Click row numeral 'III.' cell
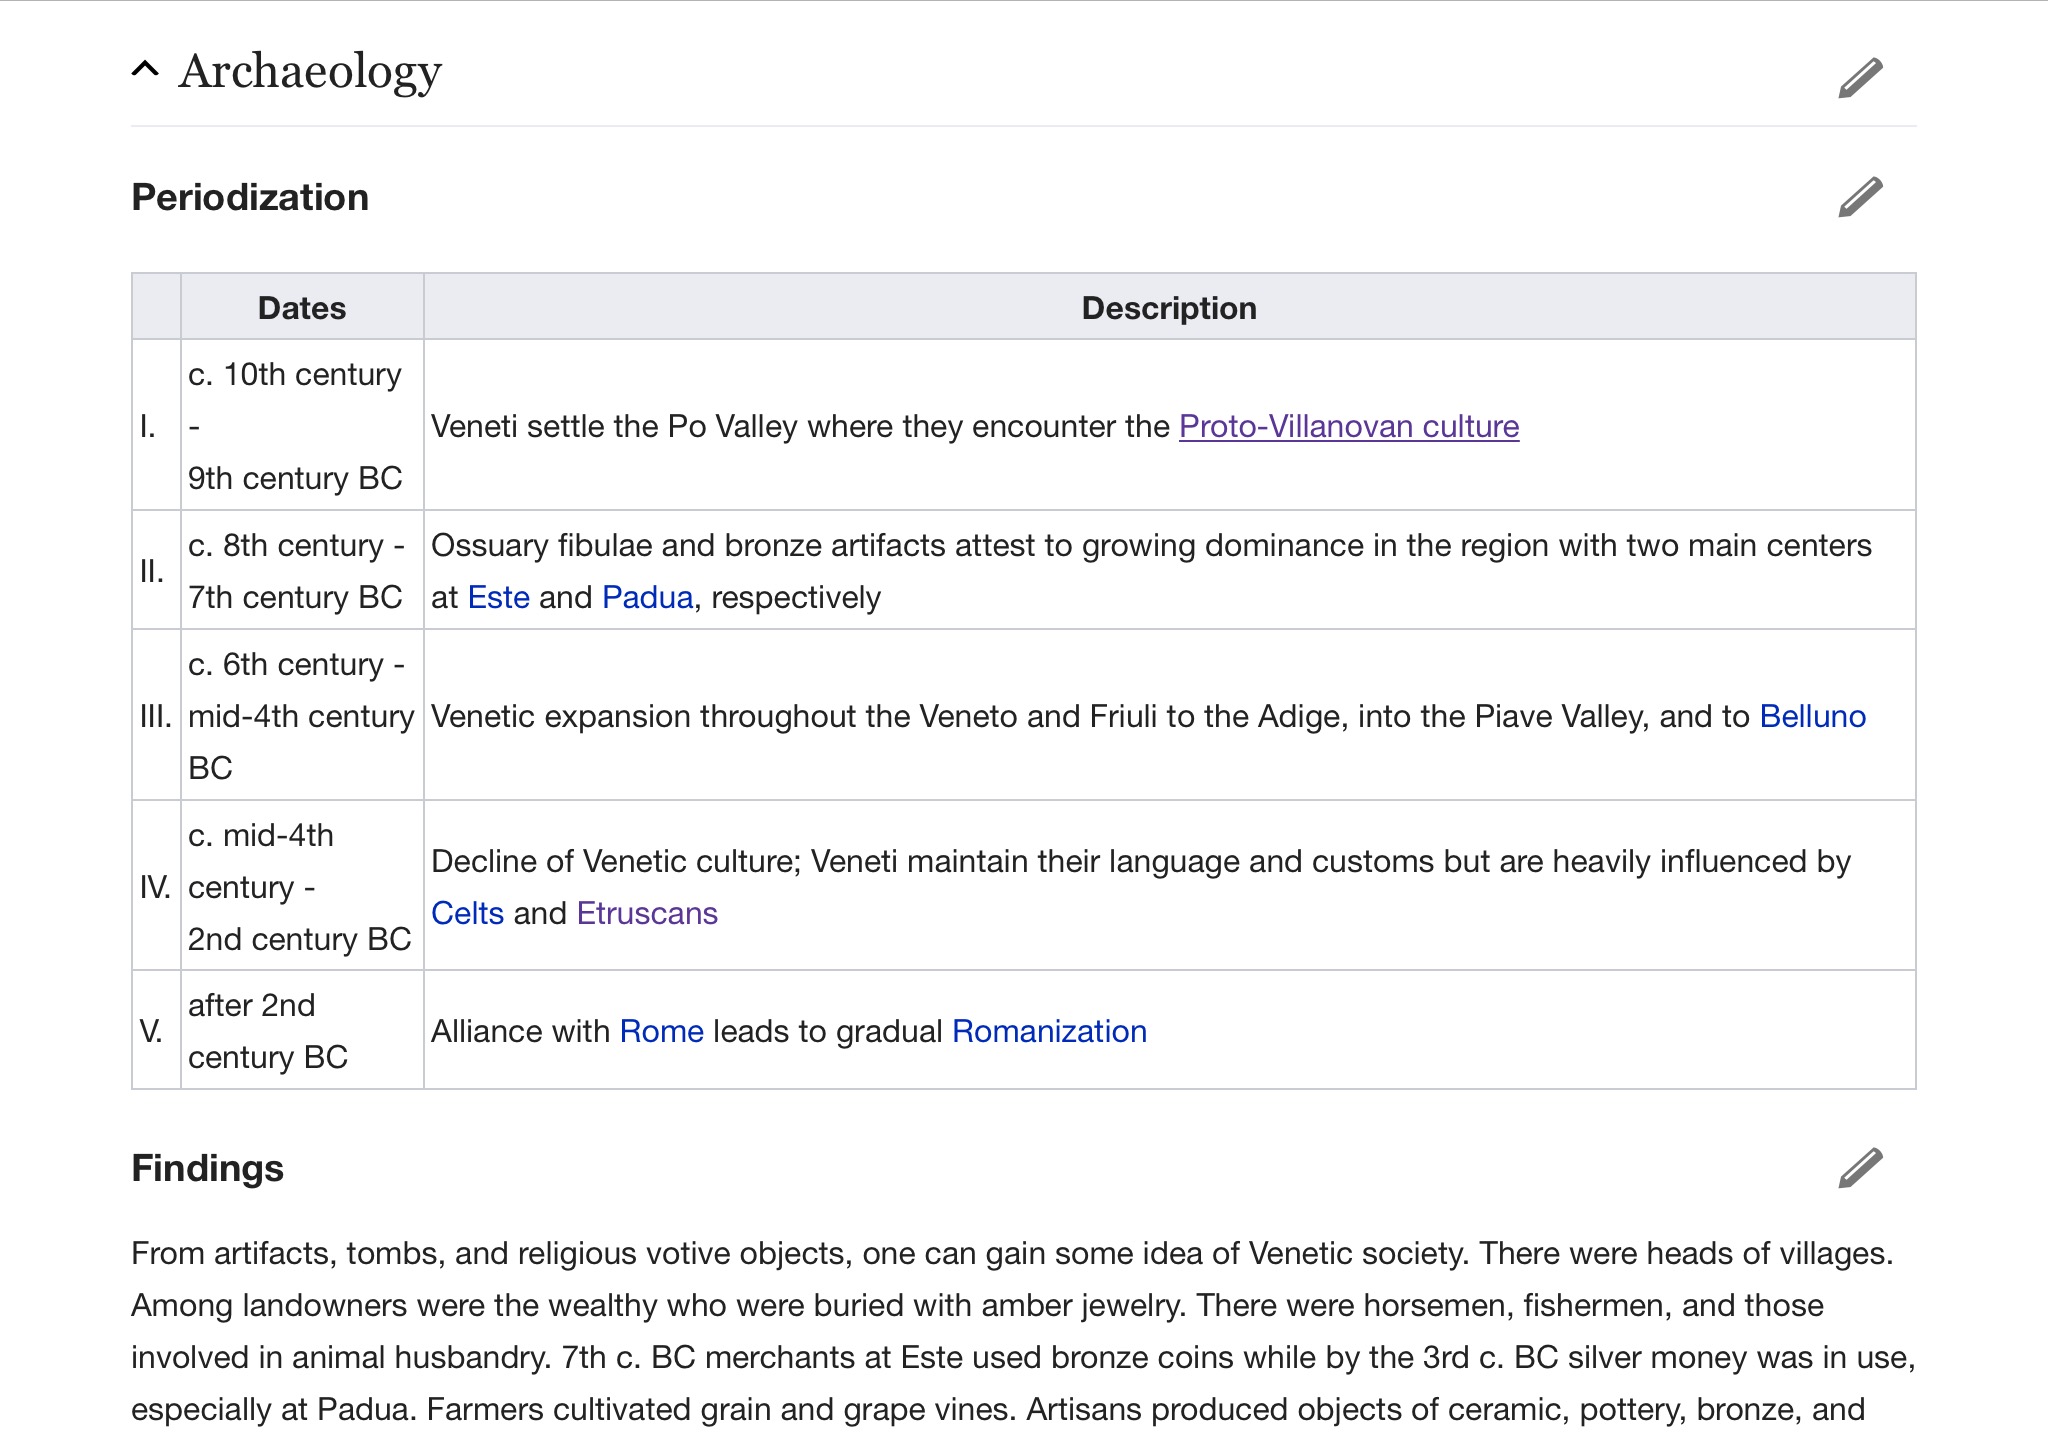2048x1433 pixels. click(x=156, y=715)
